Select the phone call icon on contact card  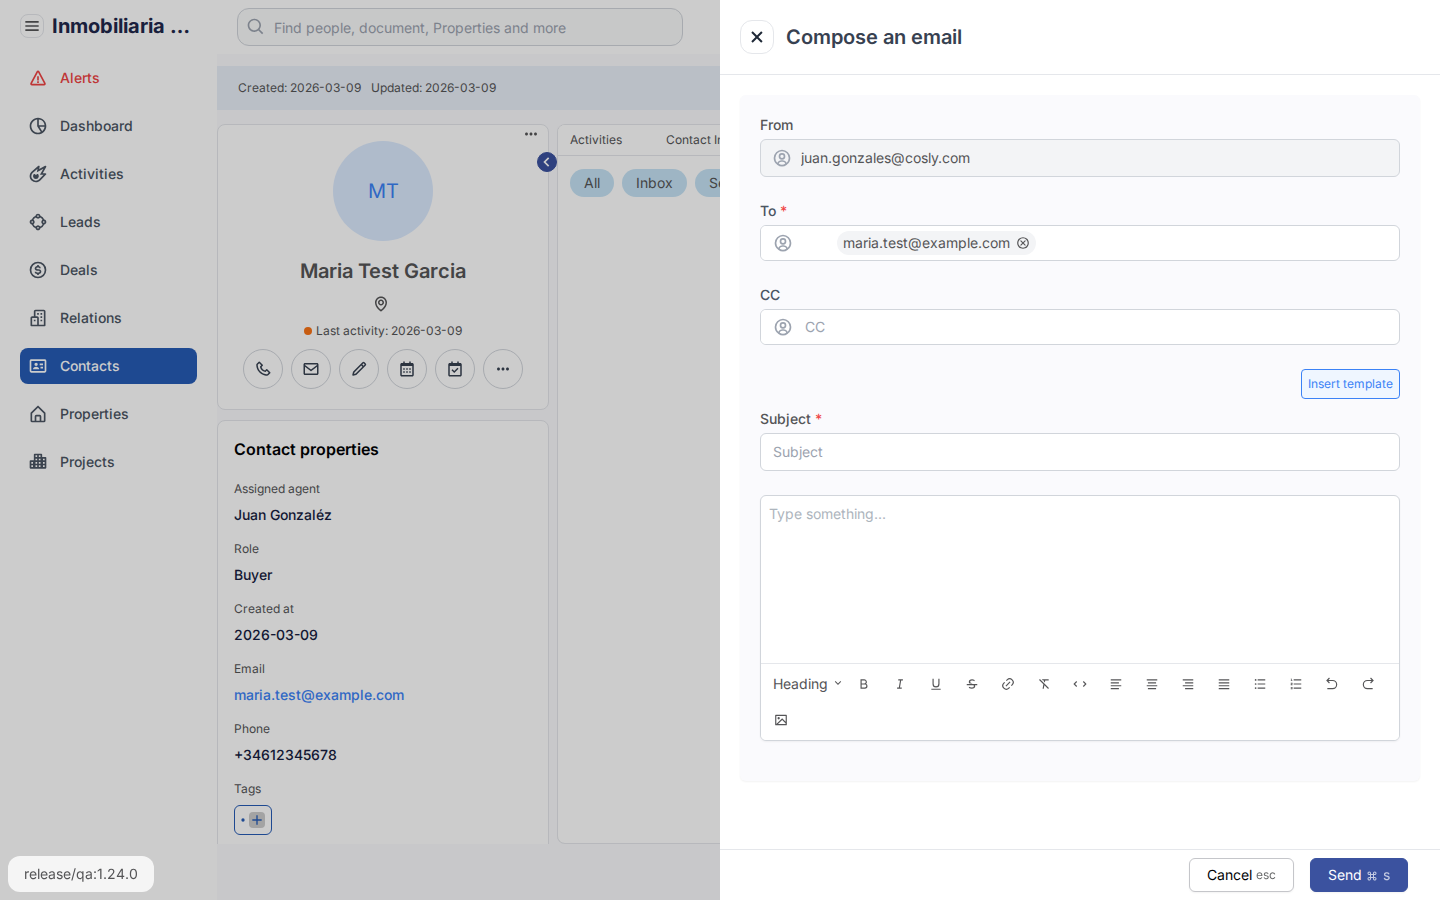coord(263,369)
